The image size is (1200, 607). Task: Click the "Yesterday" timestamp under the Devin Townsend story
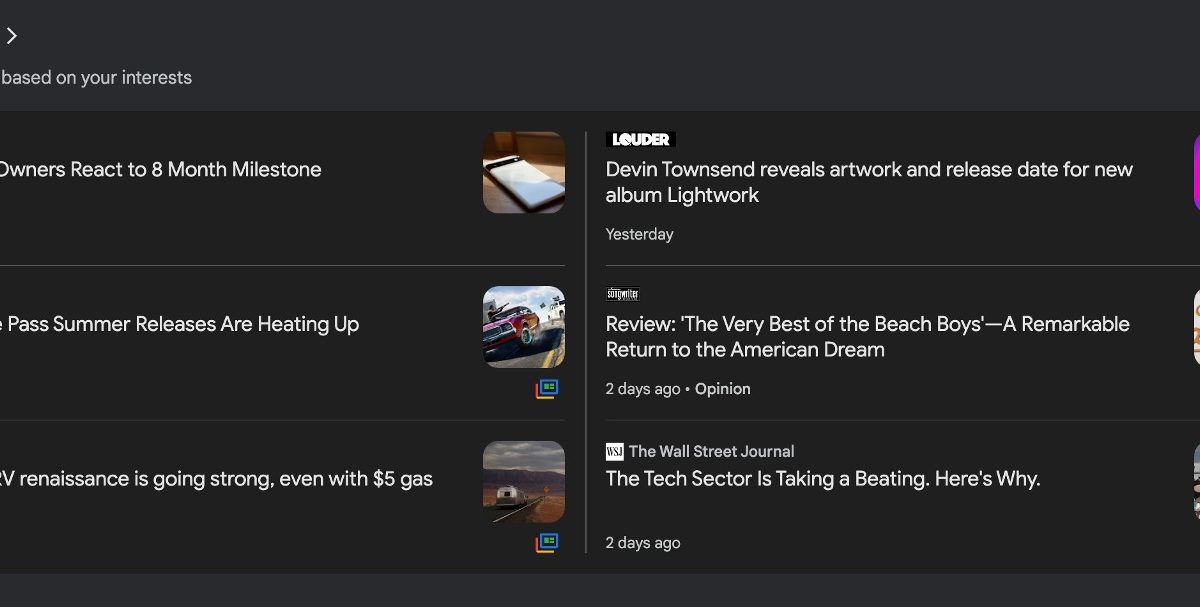(639, 234)
